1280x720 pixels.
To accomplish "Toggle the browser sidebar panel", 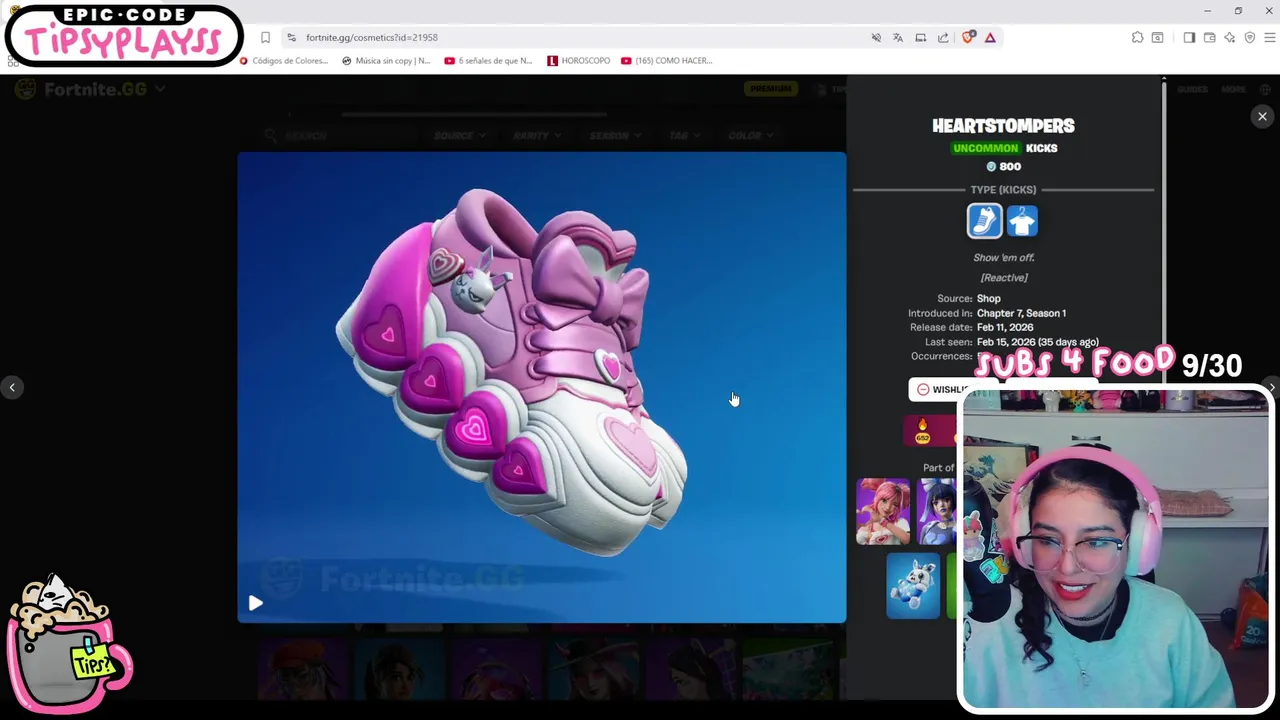I will [x=1189, y=37].
